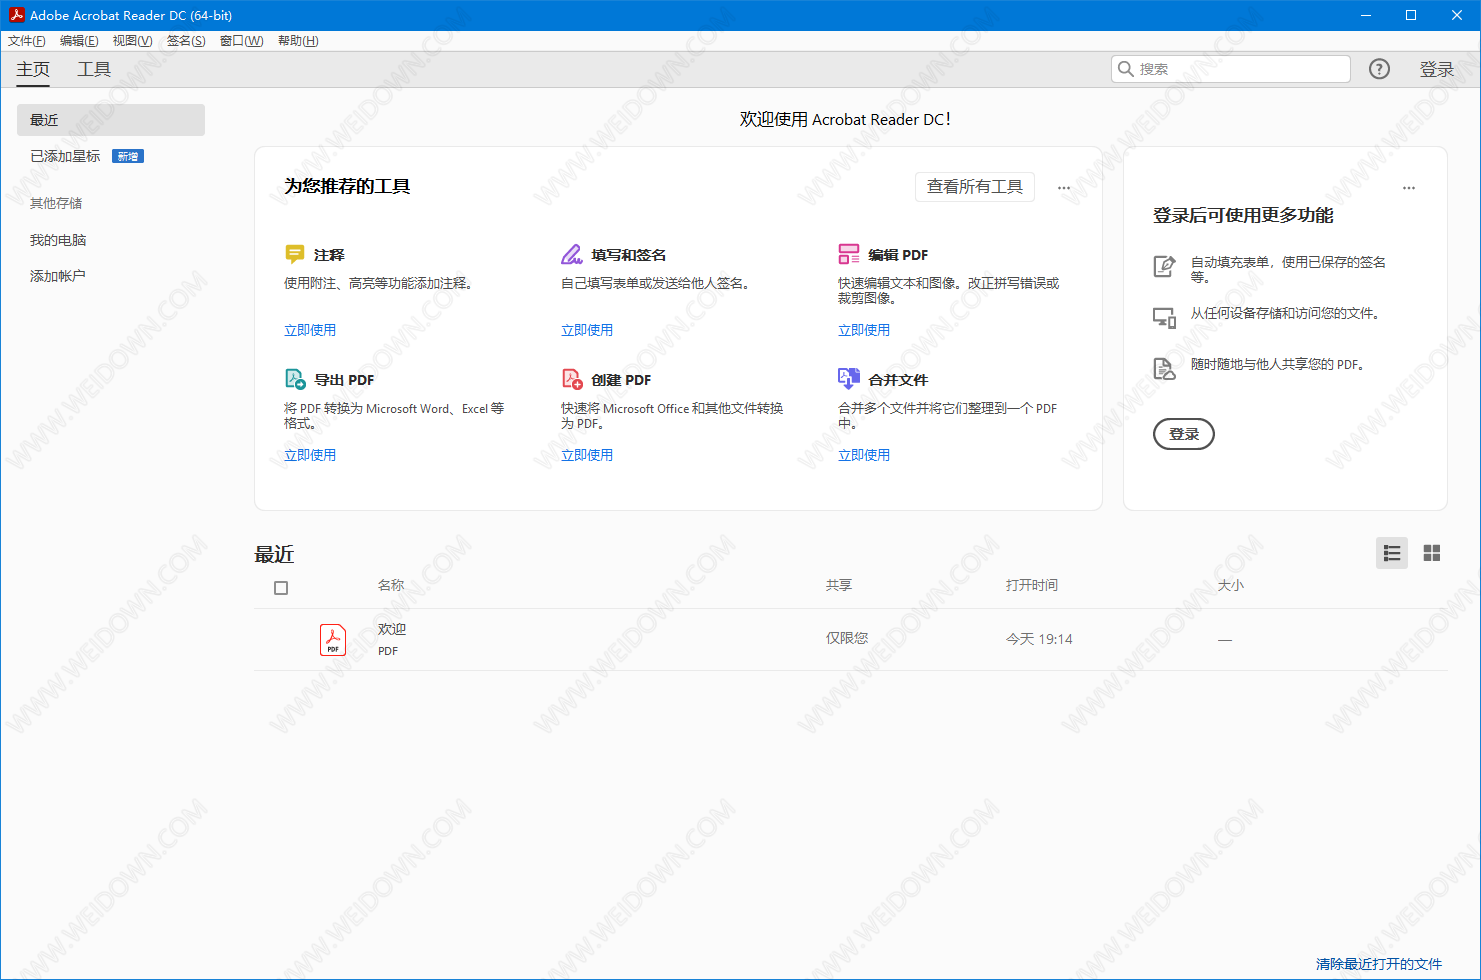Viewport: 1481px width, 980px height.
Task: Open the 视图(V) menu
Action: coord(133,41)
